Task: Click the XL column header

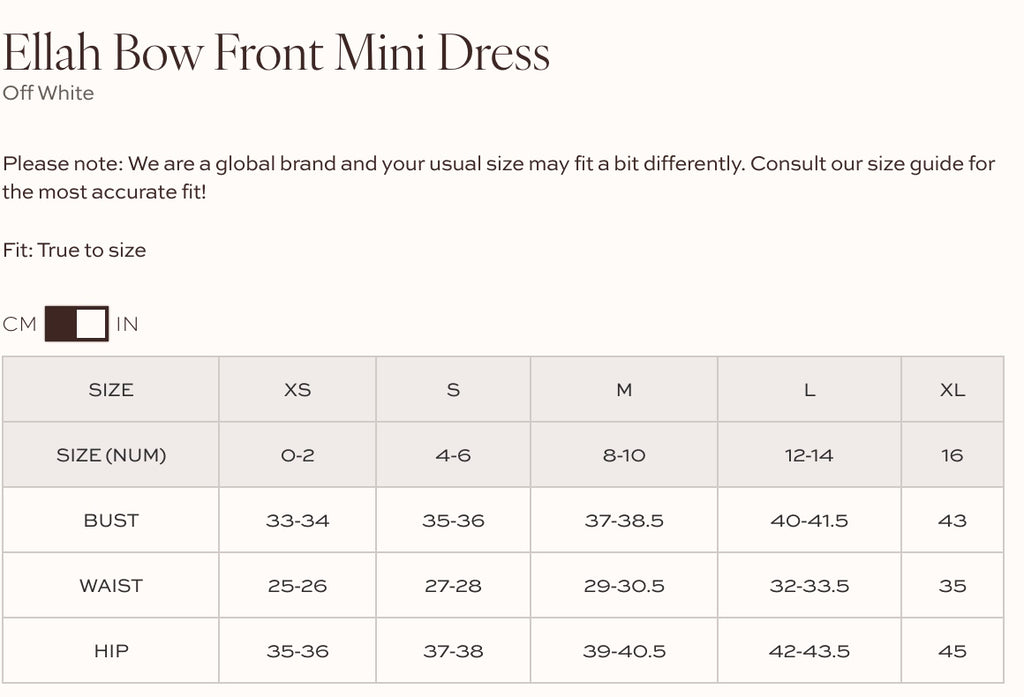Action: 954,389
